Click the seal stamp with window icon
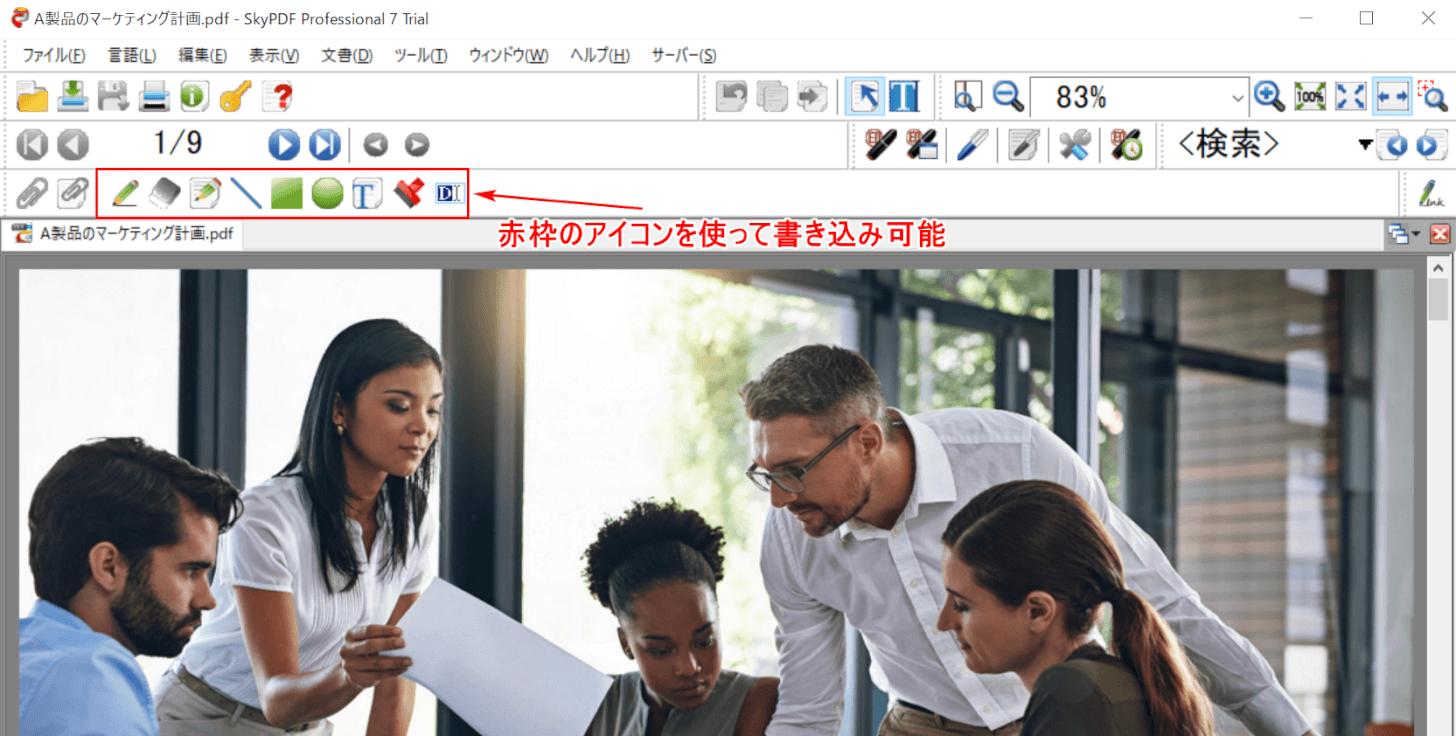Image resolution: width=1456 pixels, height=736 pixels. click(921, 145)
